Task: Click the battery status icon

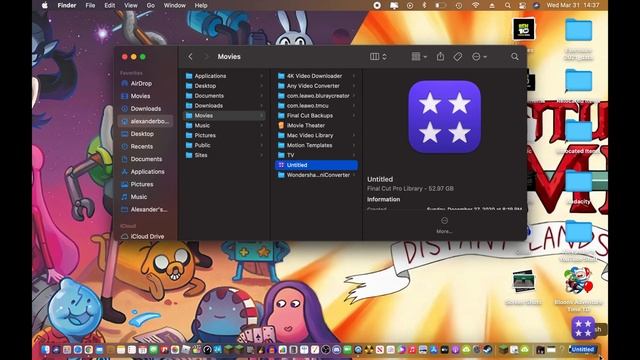Action: pos(440,5)
